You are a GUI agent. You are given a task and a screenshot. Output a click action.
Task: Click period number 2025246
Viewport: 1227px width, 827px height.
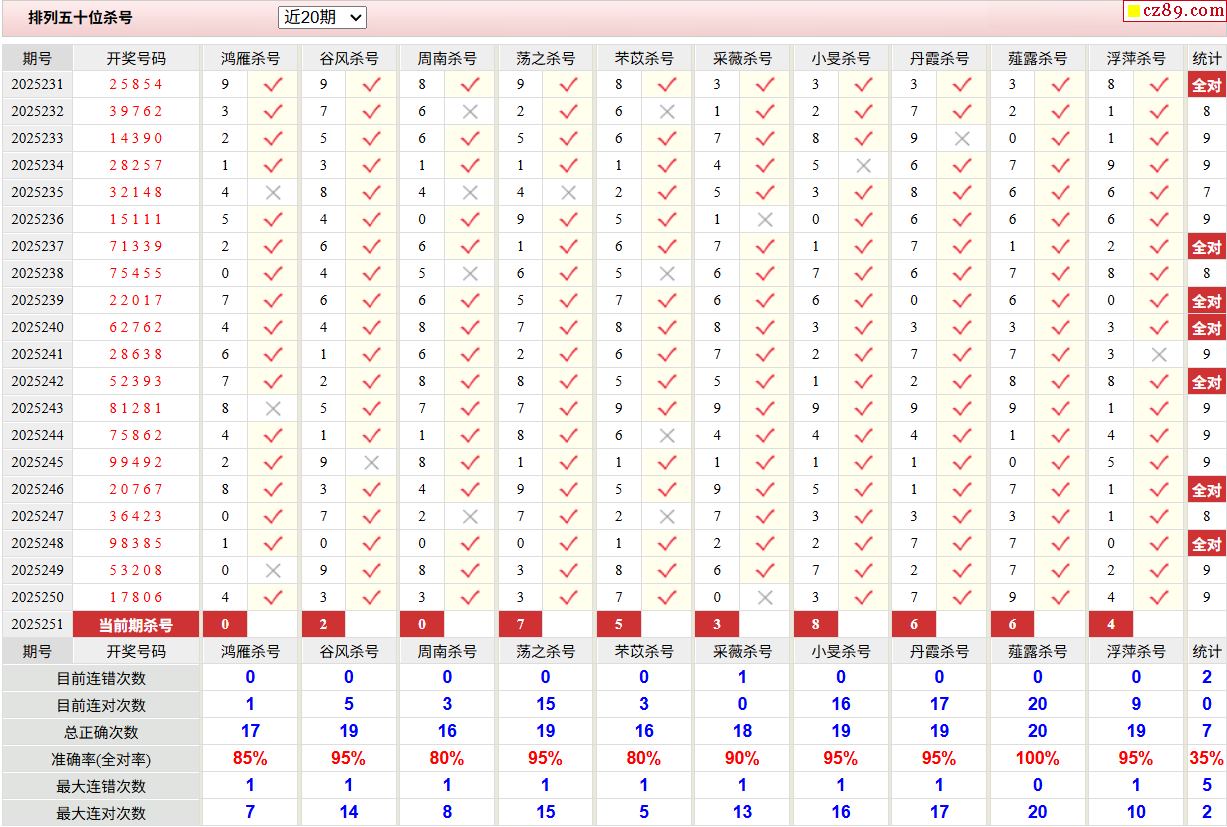[37, 489]
